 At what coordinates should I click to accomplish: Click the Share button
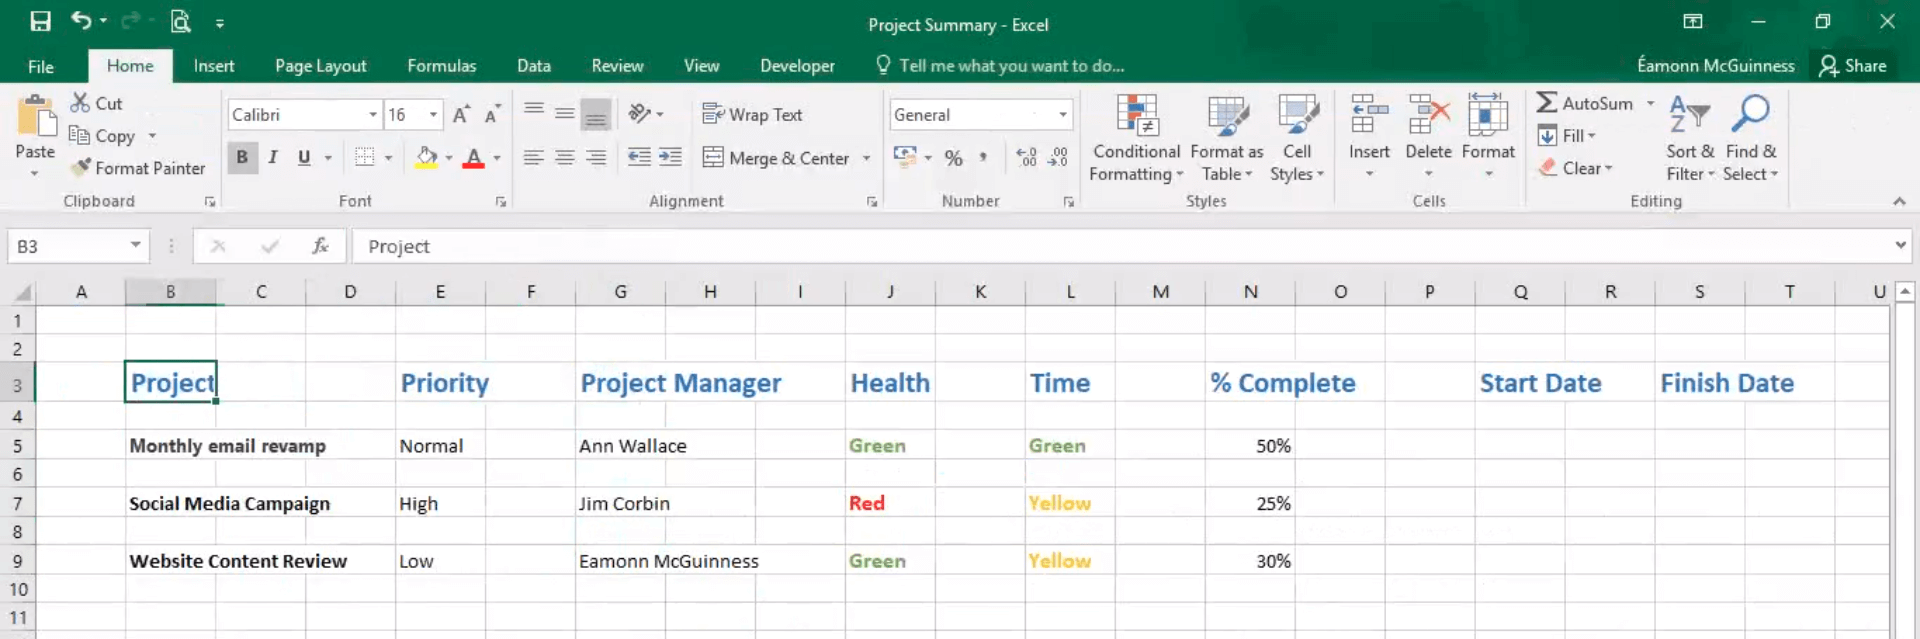click(x=1853, y=66)
